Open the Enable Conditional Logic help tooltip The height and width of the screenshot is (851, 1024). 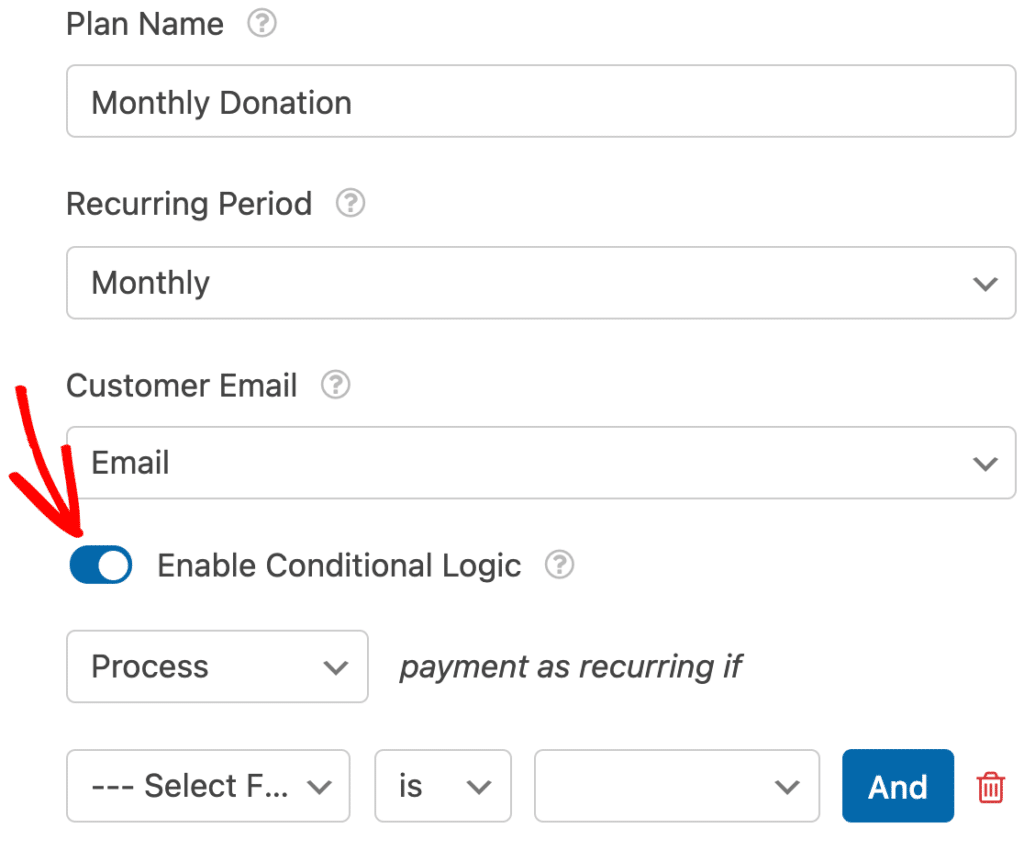coord(560,565)
